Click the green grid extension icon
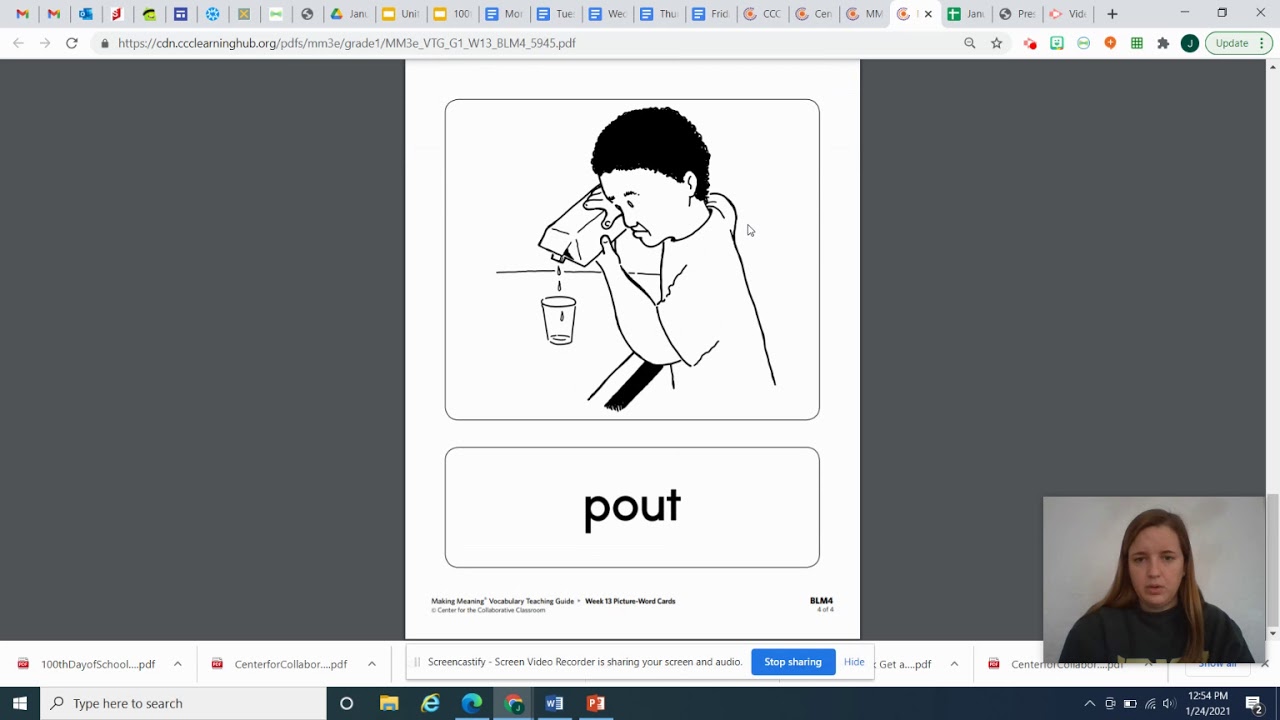This screenshot has height=720, width=1280. pyautogui.click(x=1137, y=43)
